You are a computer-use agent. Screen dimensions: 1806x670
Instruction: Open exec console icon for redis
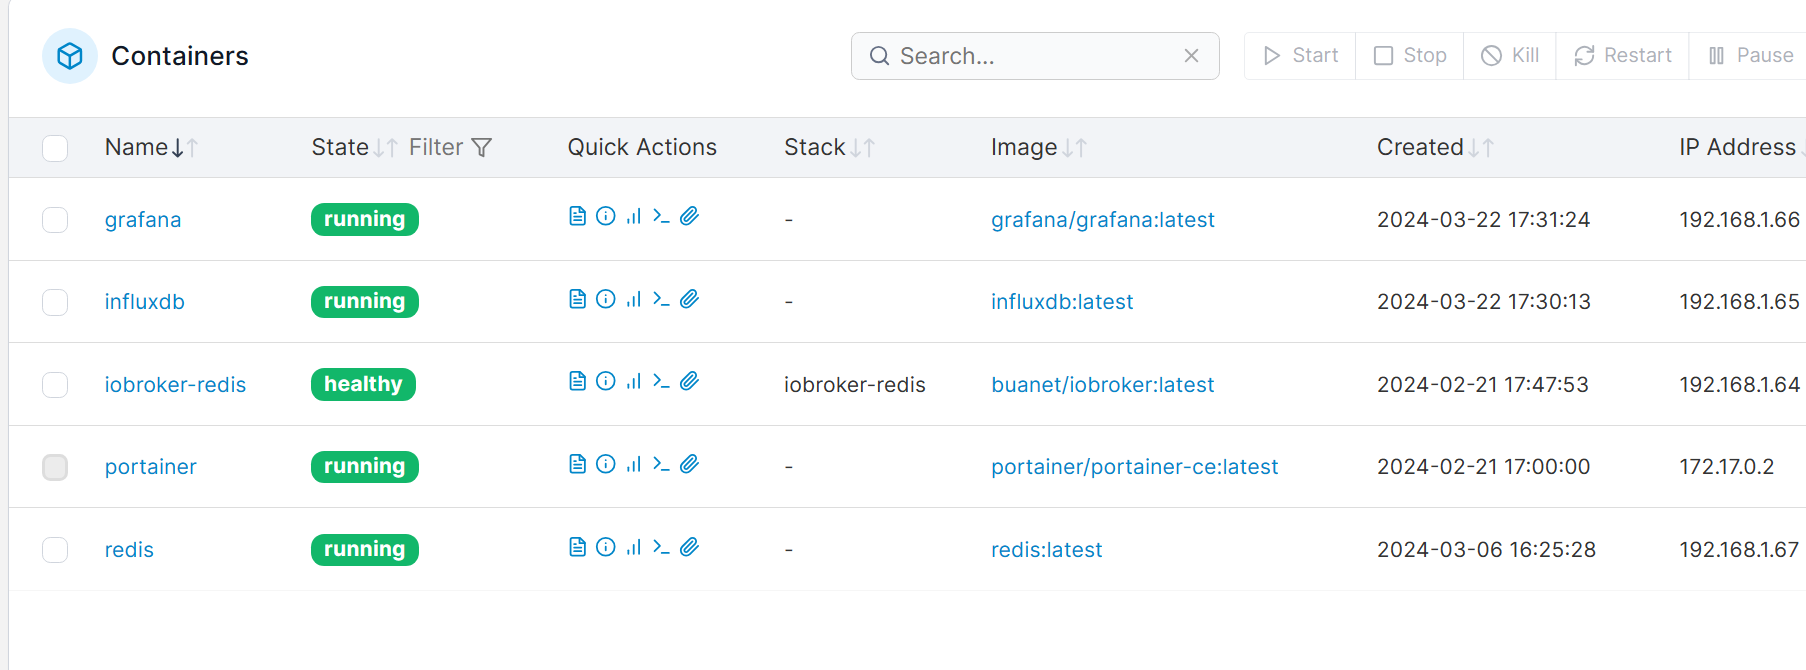tap(661, 547)
